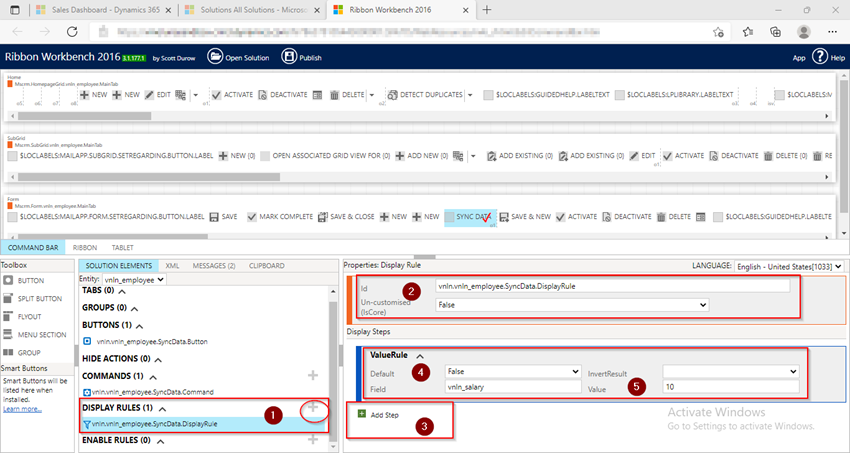The image size is (850, 453).
Task: Open the browser Favorites star list icon
Action: tap(748, 31)
